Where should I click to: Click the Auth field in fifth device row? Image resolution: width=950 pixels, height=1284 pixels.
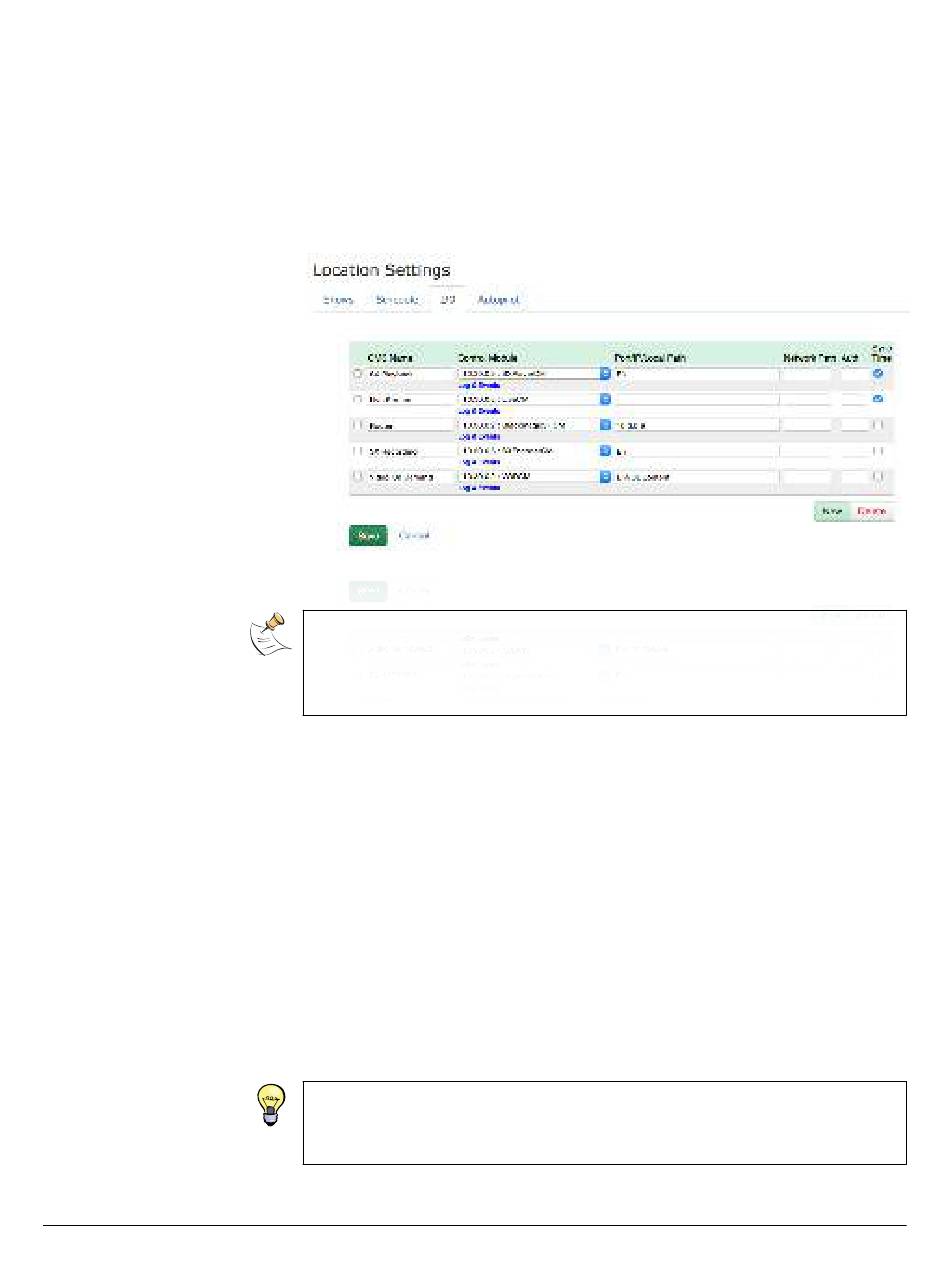click(853, 477)
